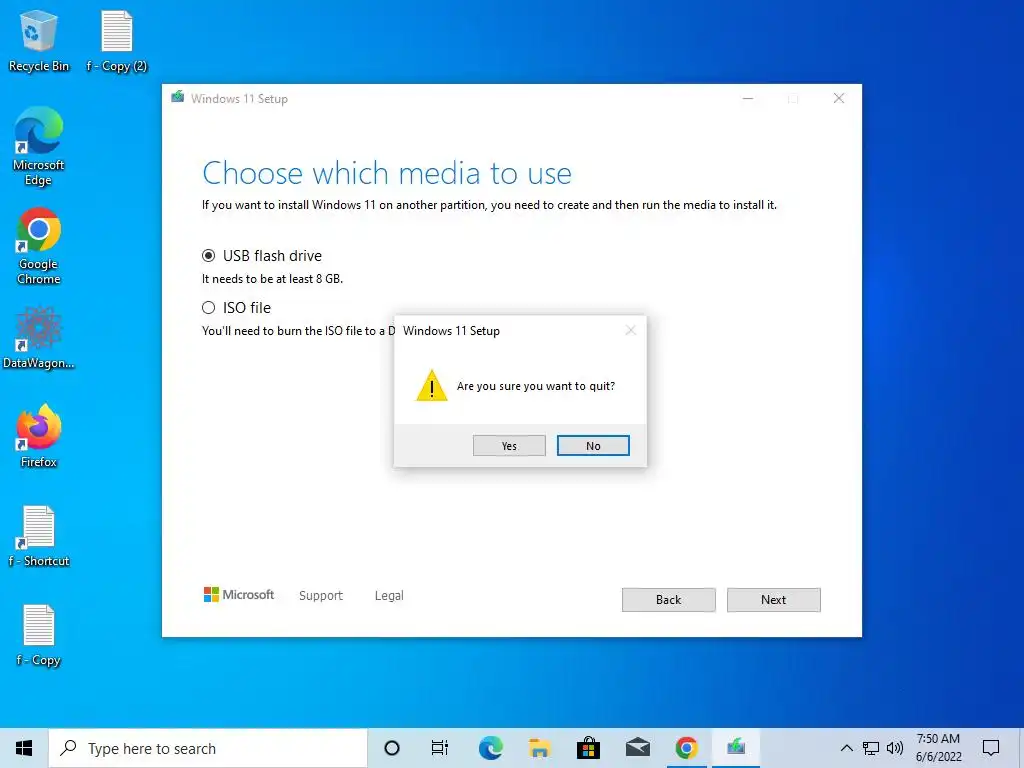
Task: Open Mail app from the taskbar
Action: [x=637, y=748]
